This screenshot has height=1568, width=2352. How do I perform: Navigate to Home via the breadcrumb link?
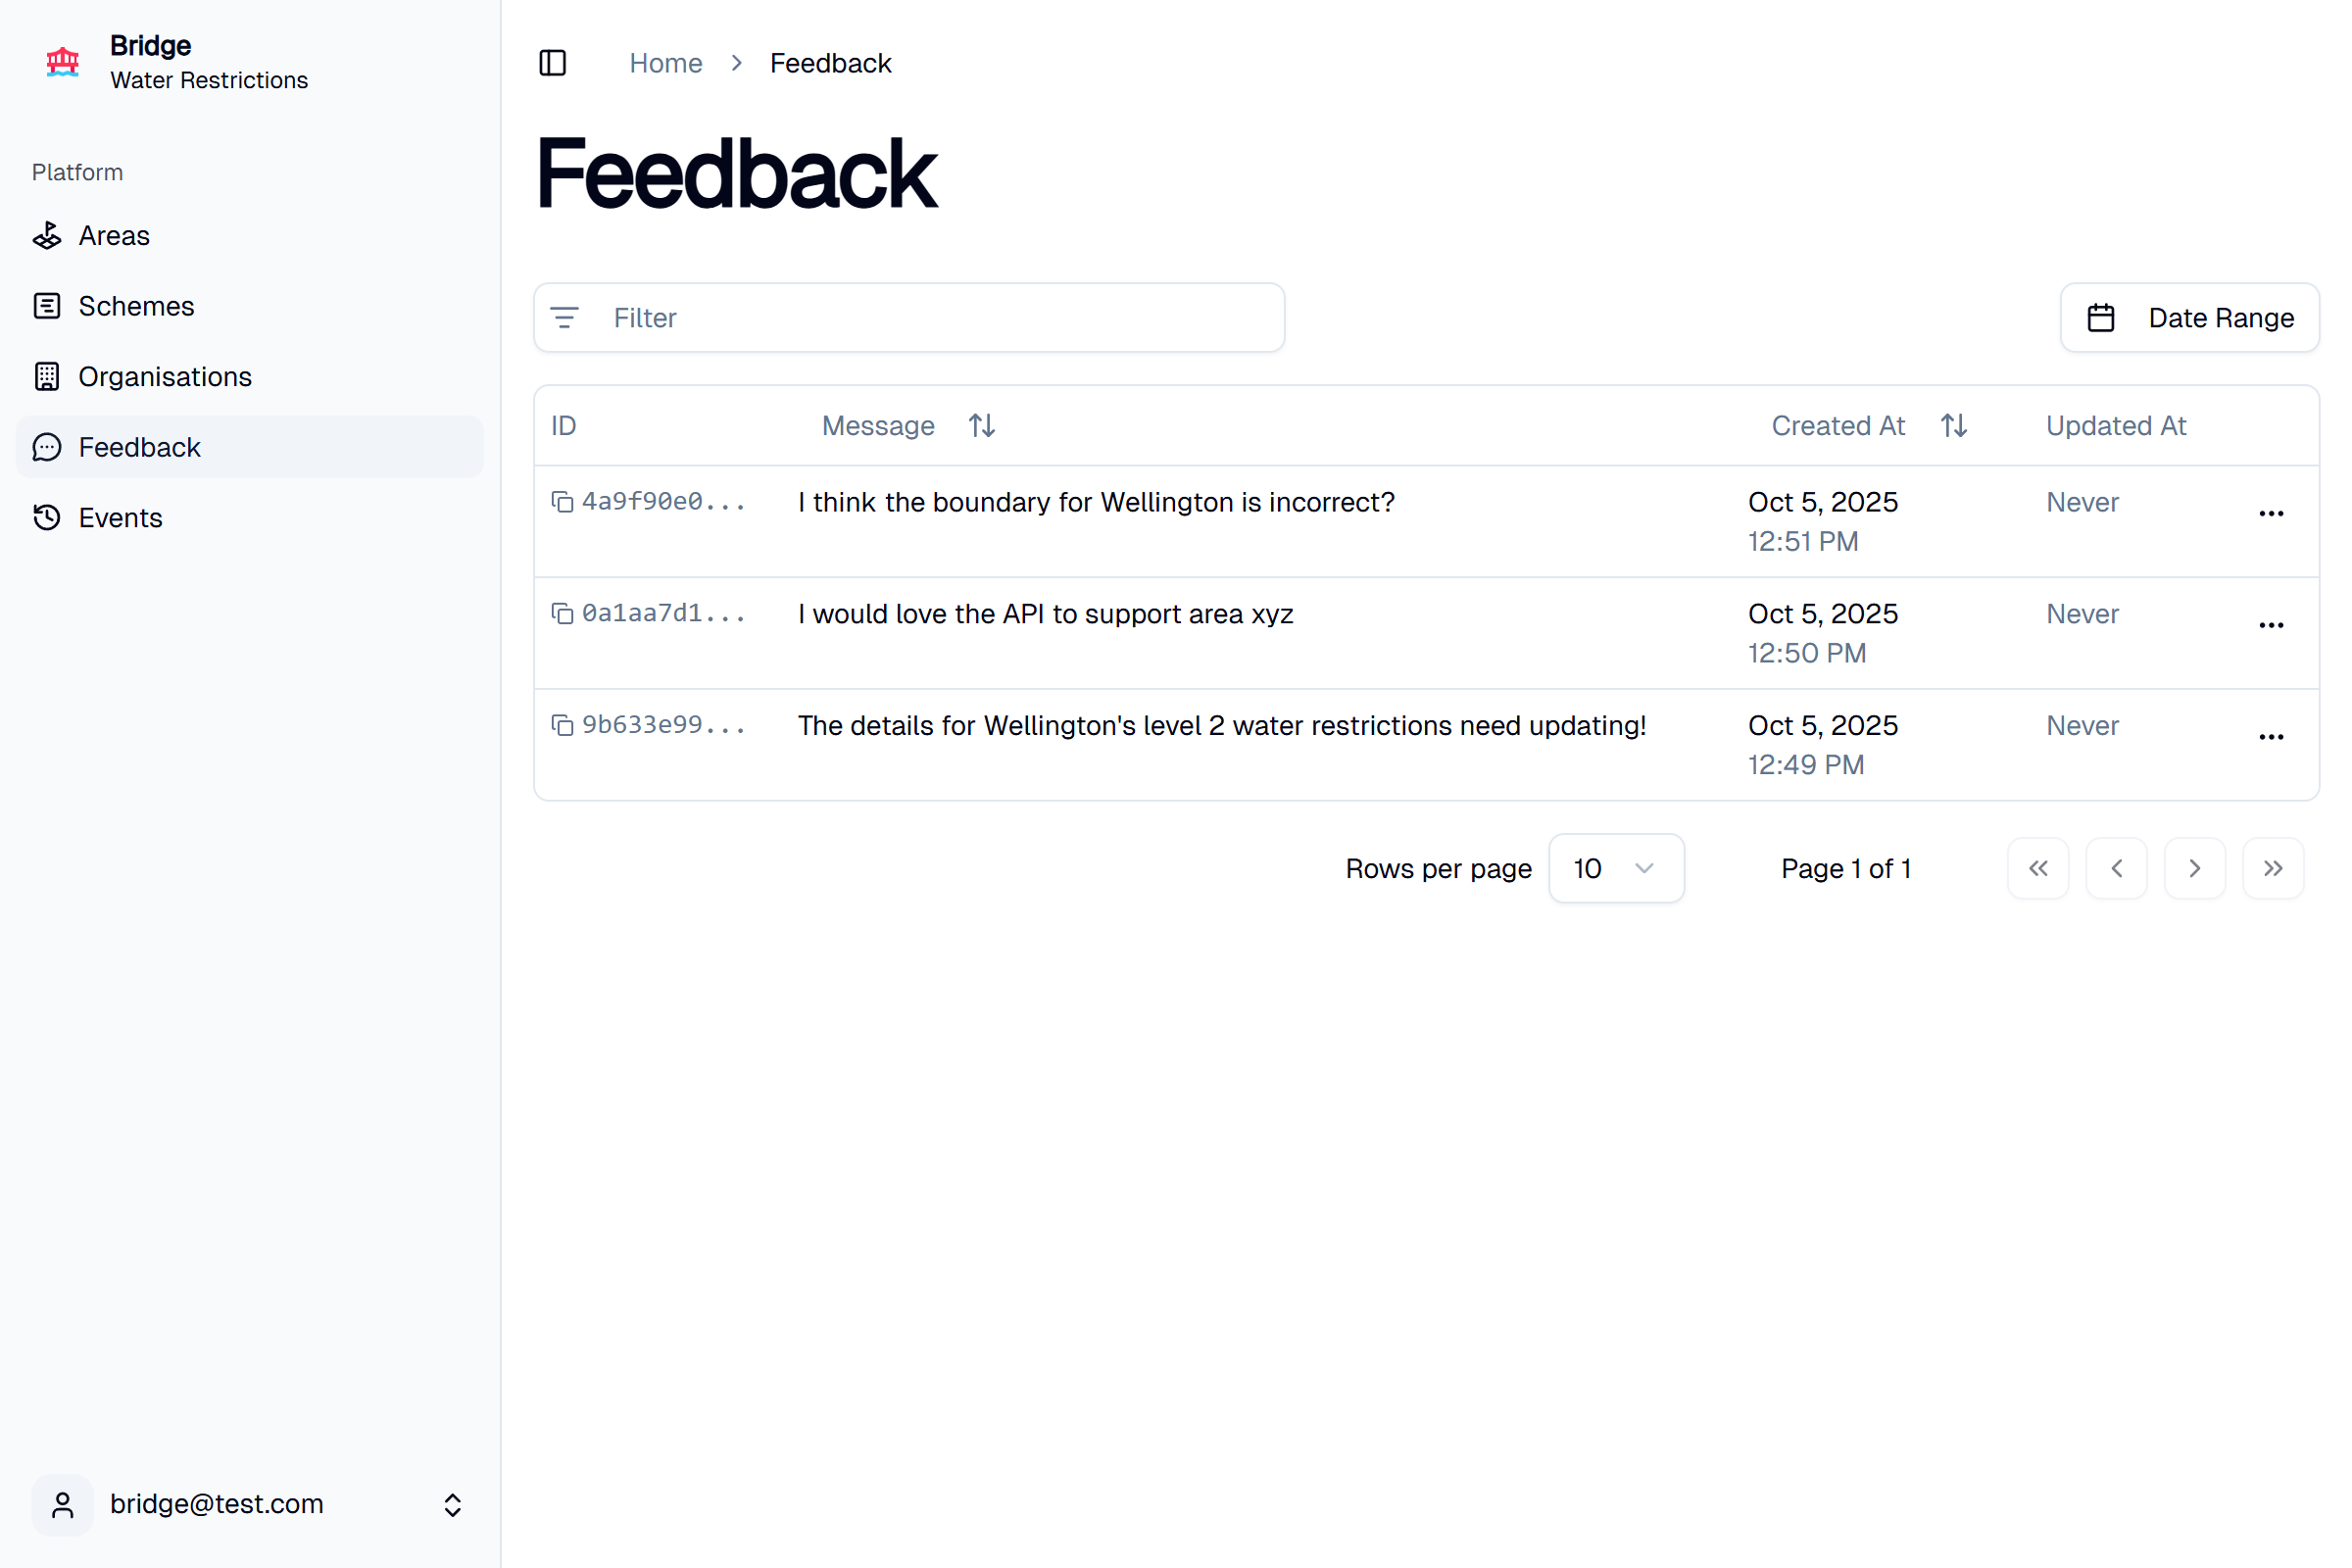click(665, 62)
